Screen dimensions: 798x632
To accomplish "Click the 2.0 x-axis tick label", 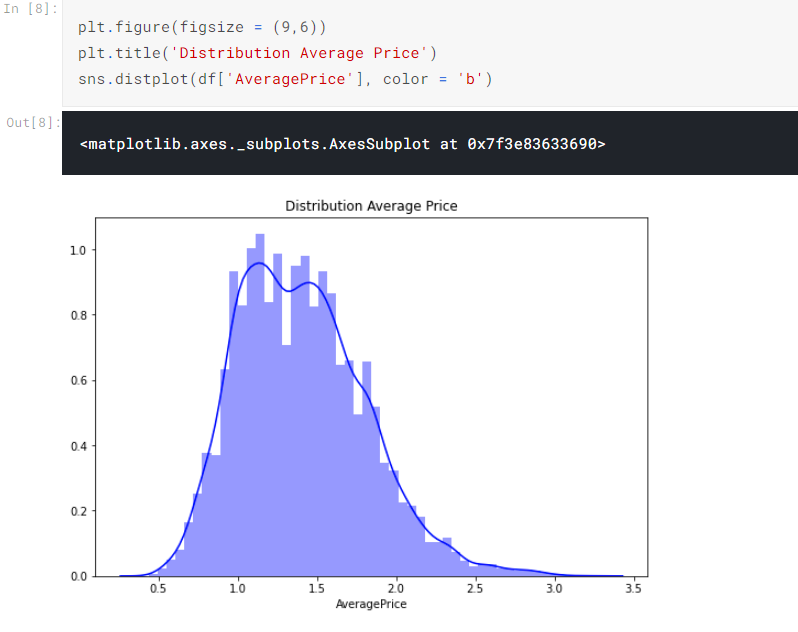I will point(396,589).
